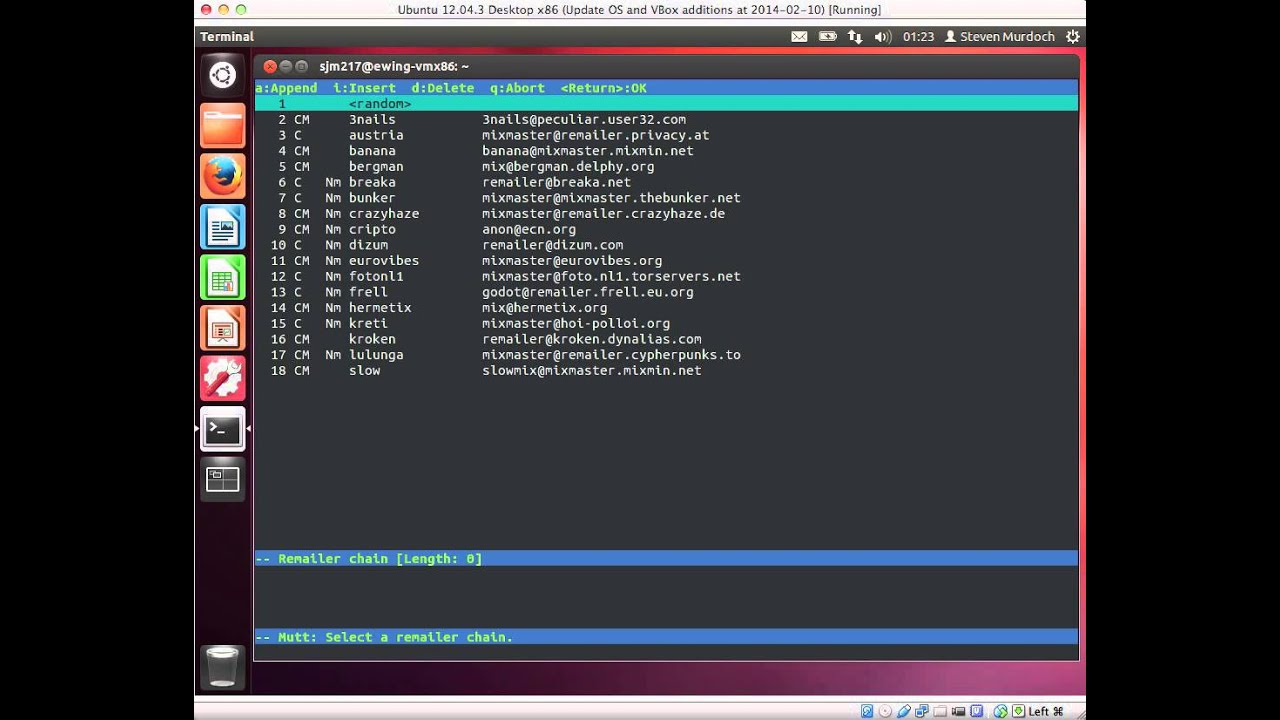Select the Terminal launcher icon
1280x720 pixels.
(222, 430)
